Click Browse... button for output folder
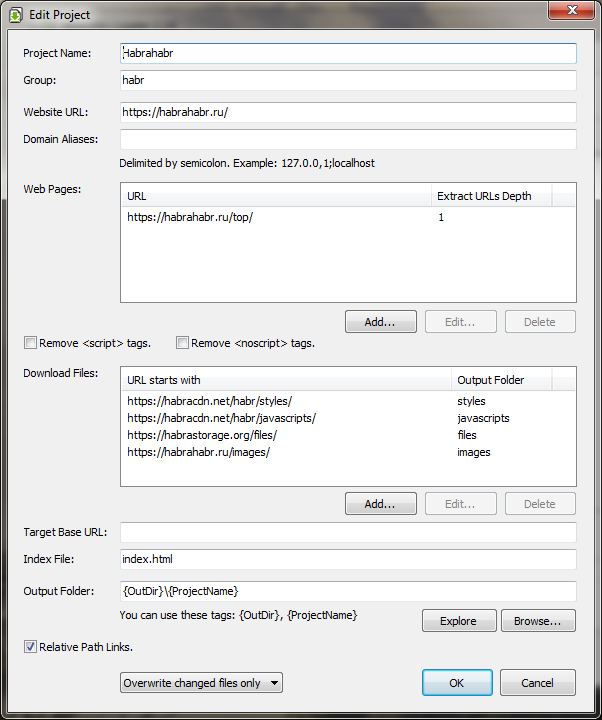 click(538, 621)
